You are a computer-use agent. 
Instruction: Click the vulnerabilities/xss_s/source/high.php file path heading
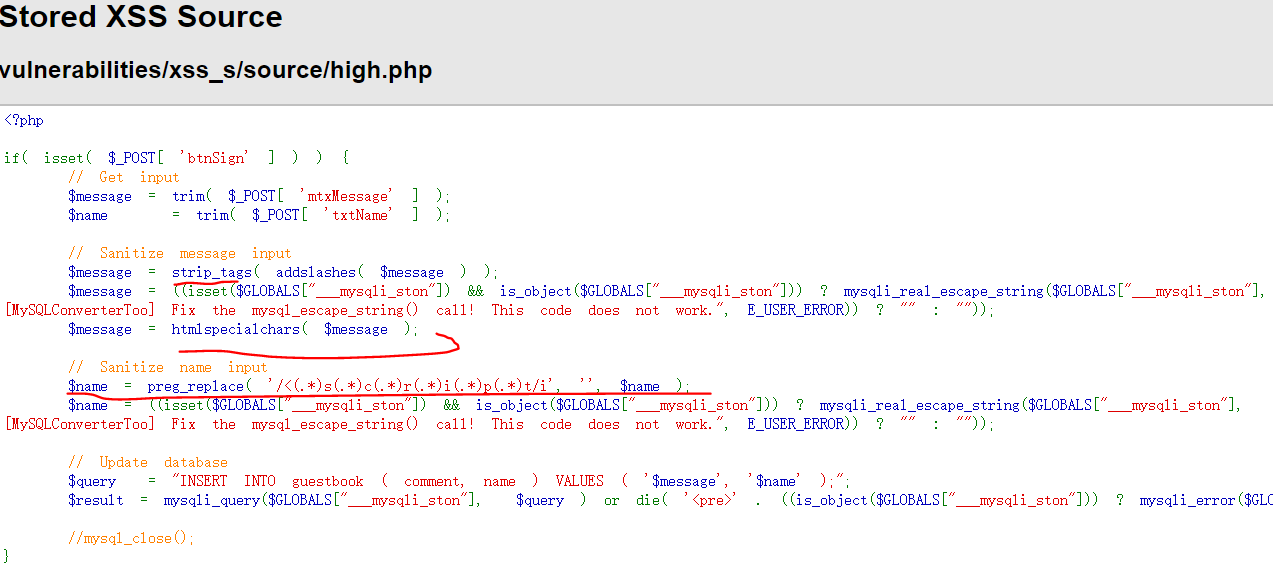point(216,71)
